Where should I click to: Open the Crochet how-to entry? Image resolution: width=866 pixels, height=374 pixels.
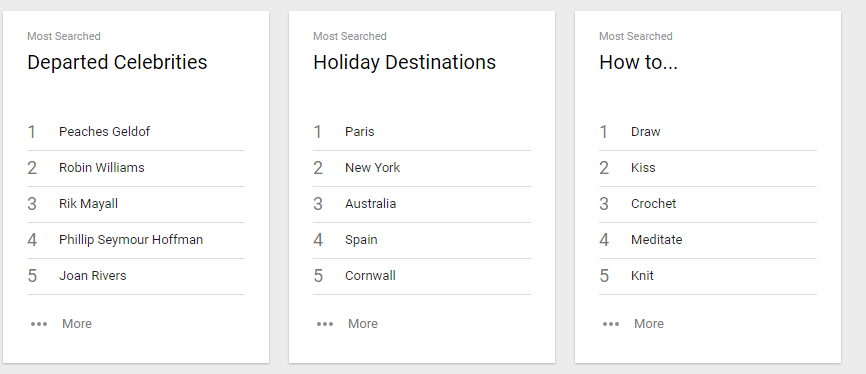point(708,204)
